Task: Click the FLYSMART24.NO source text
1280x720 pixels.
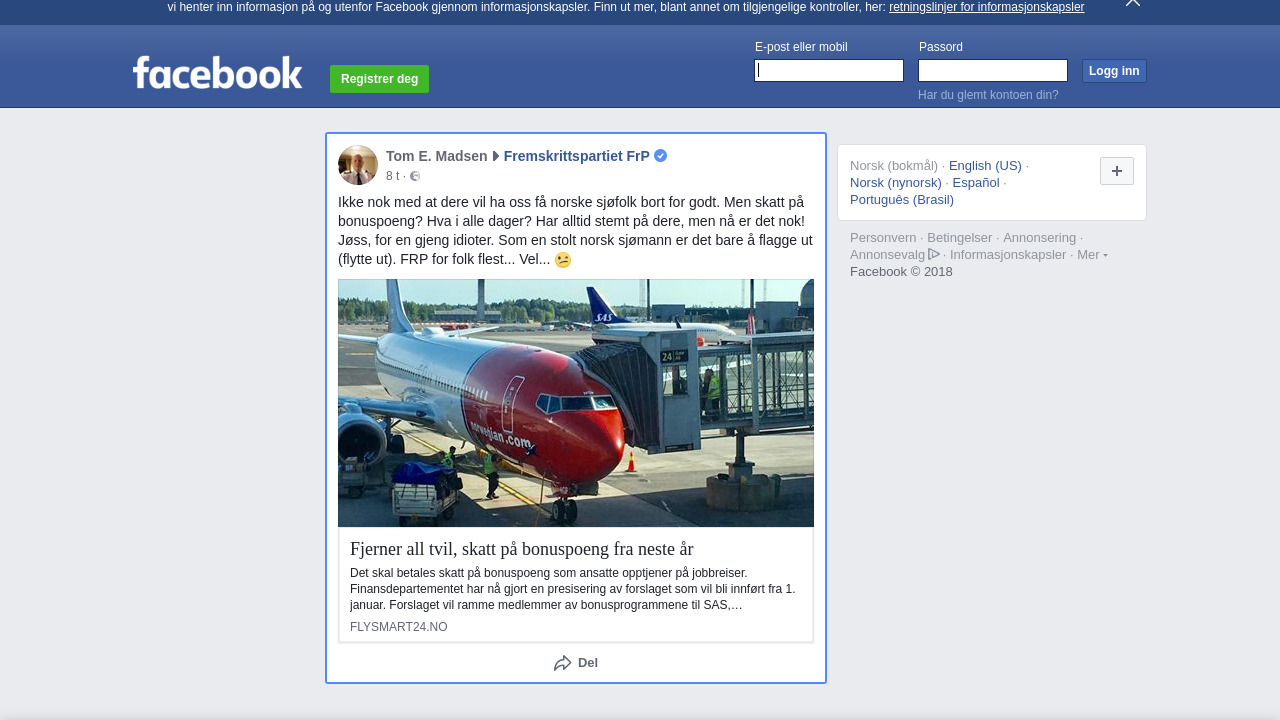Action: (x=399, y=627)
